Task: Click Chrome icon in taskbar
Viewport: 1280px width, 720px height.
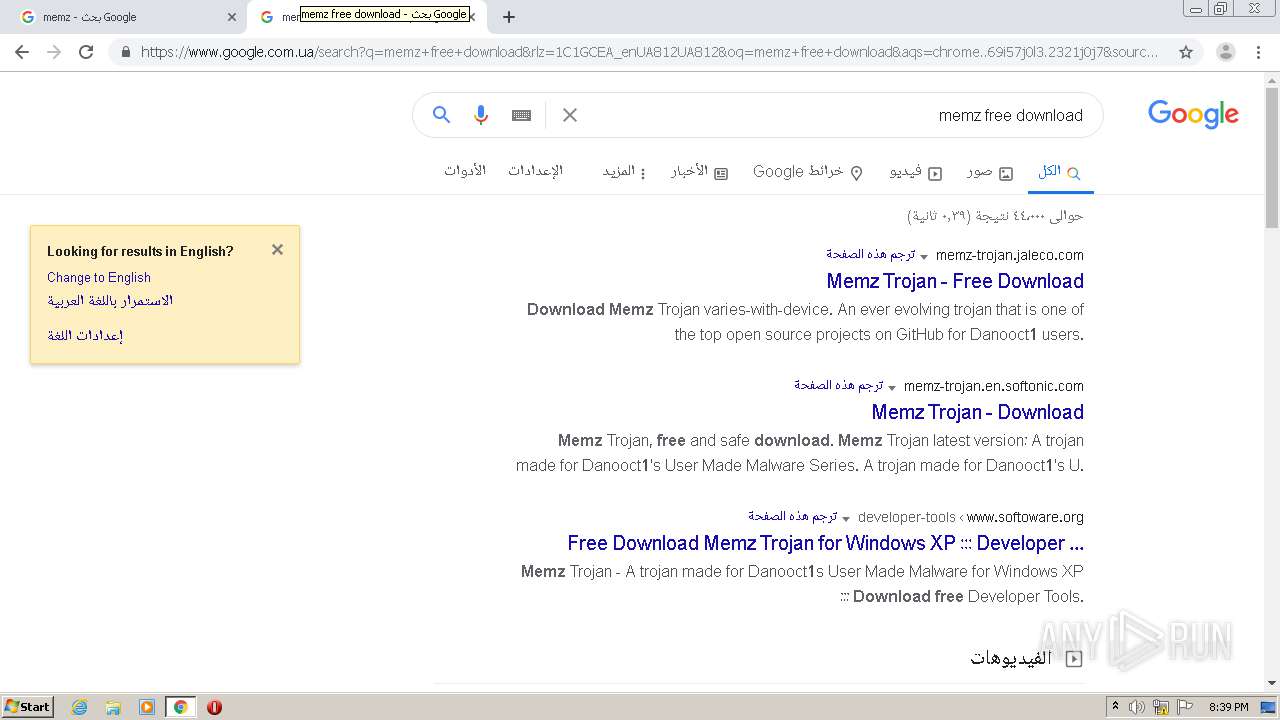Action: click(x=181, y=707)
